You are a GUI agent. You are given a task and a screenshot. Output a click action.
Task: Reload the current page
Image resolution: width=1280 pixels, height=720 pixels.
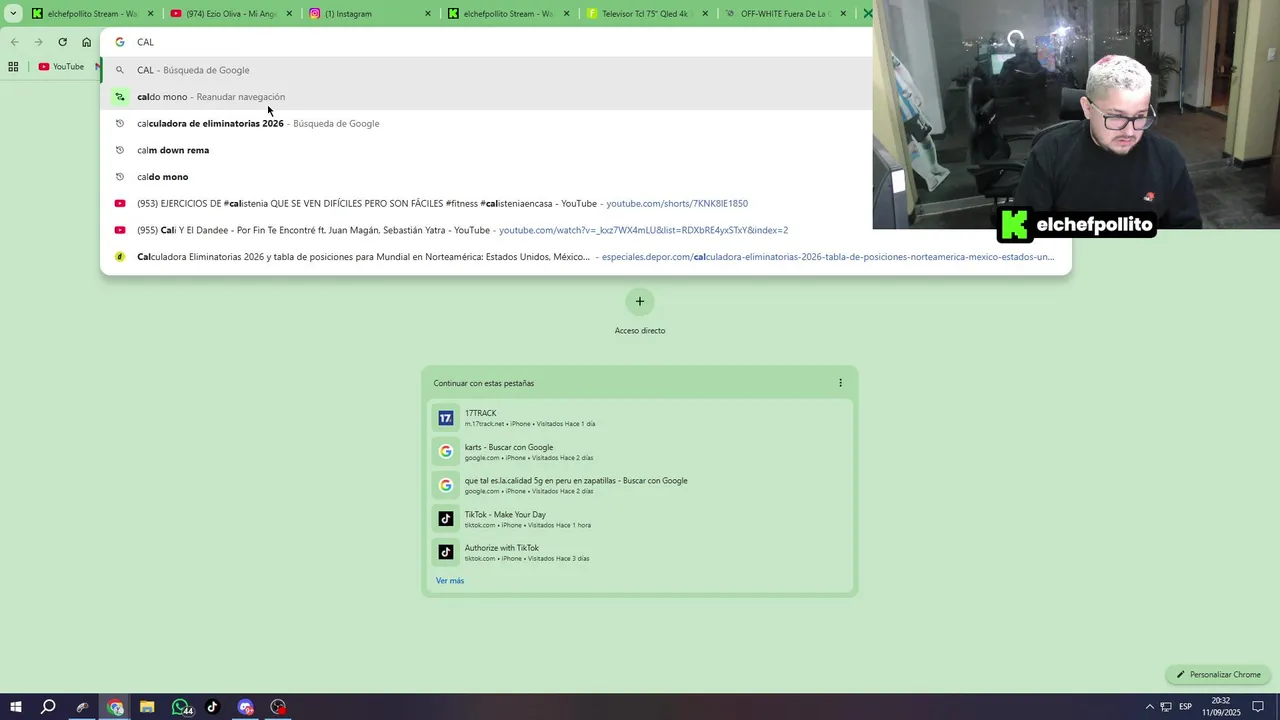(x=62, y=42)
